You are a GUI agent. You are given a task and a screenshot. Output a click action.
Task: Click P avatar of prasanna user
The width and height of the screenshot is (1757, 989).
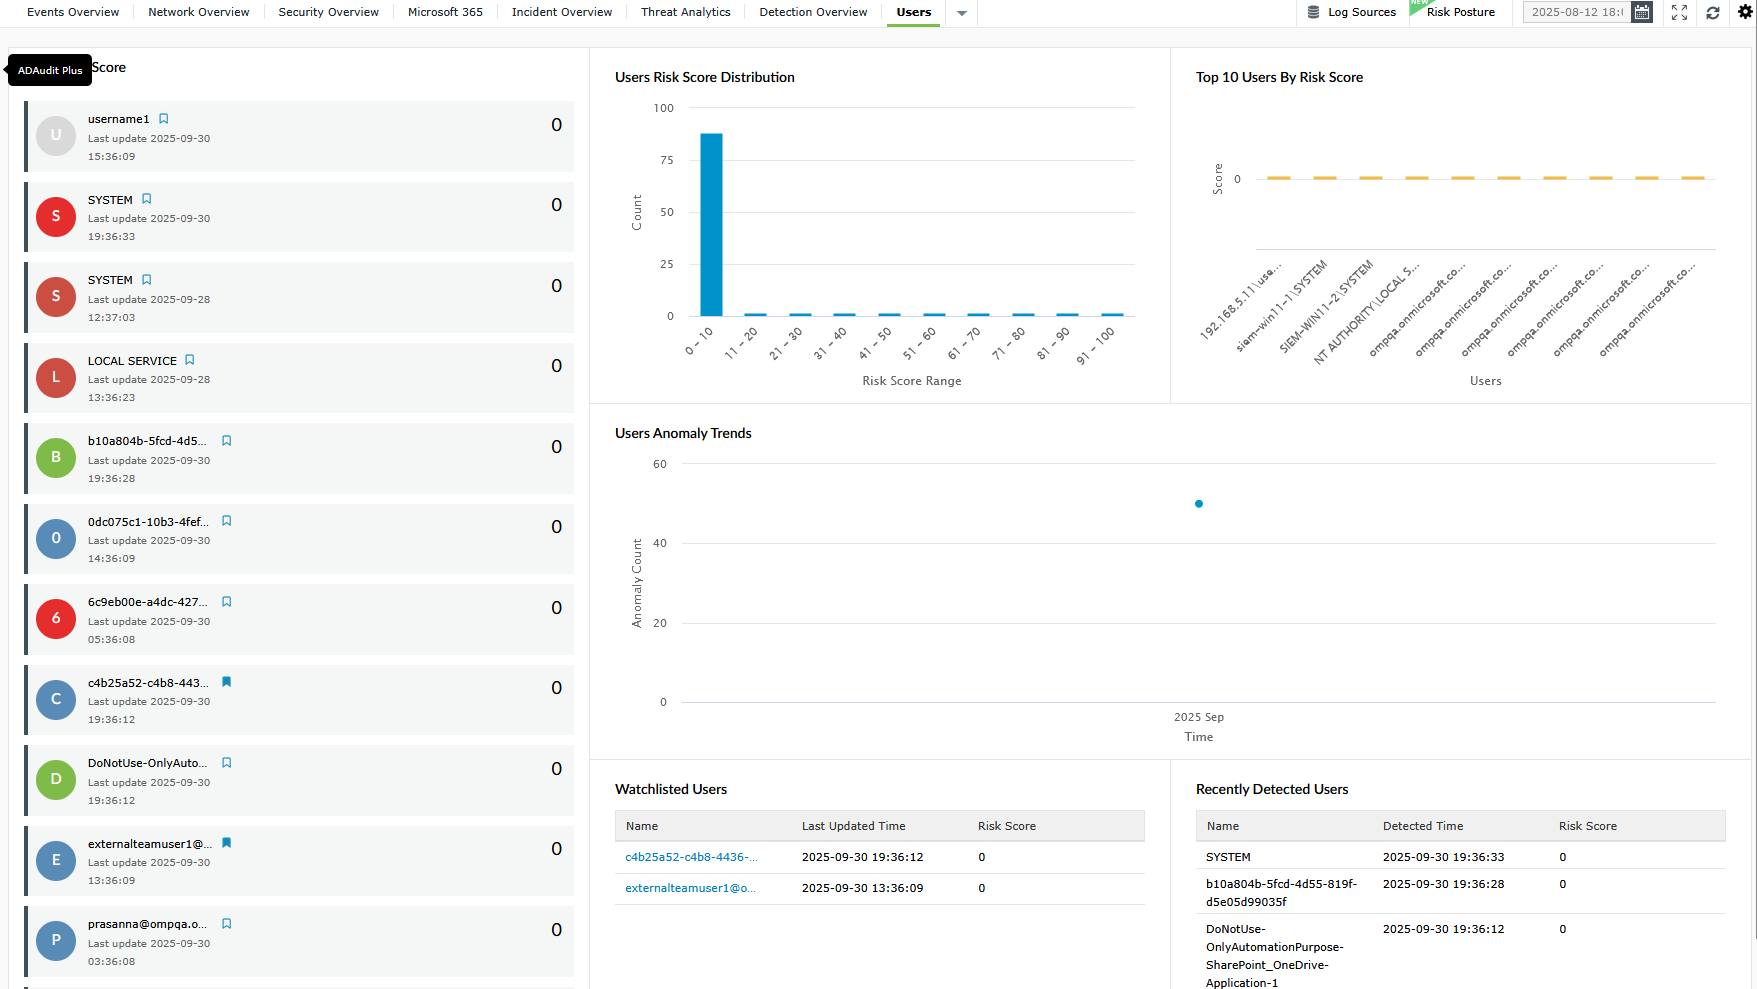pyautogui.click(x=56, y=941)
